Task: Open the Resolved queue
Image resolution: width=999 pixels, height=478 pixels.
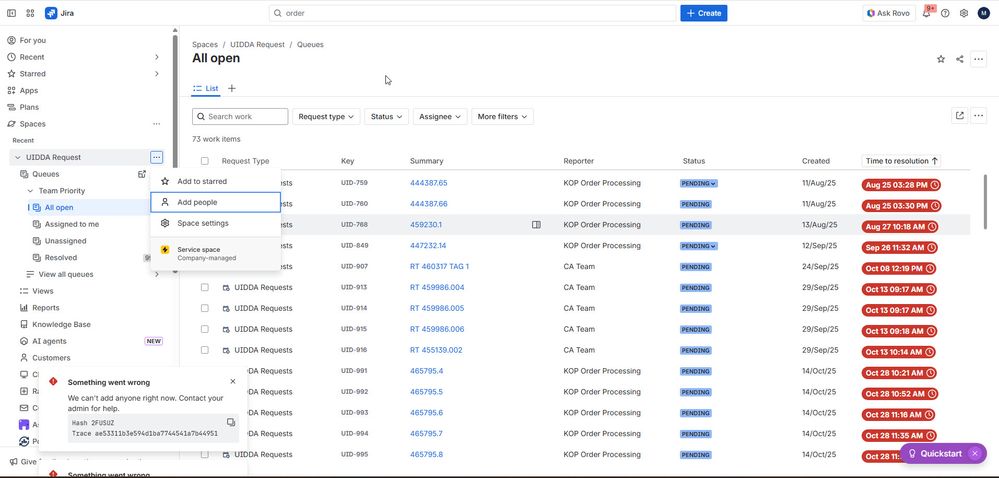Action: click(61, 257)
